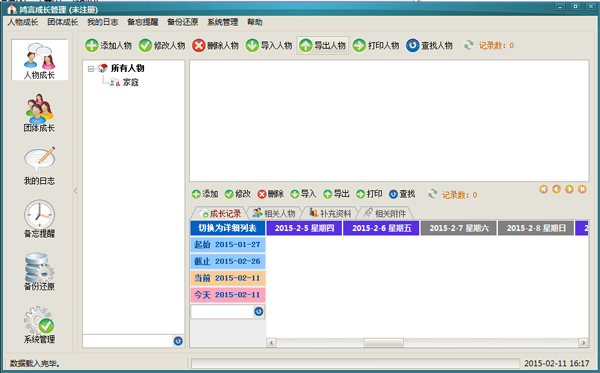Open 团体成长 sidebar section
Screen dimensions: 600x373
(x=39, y=113)
